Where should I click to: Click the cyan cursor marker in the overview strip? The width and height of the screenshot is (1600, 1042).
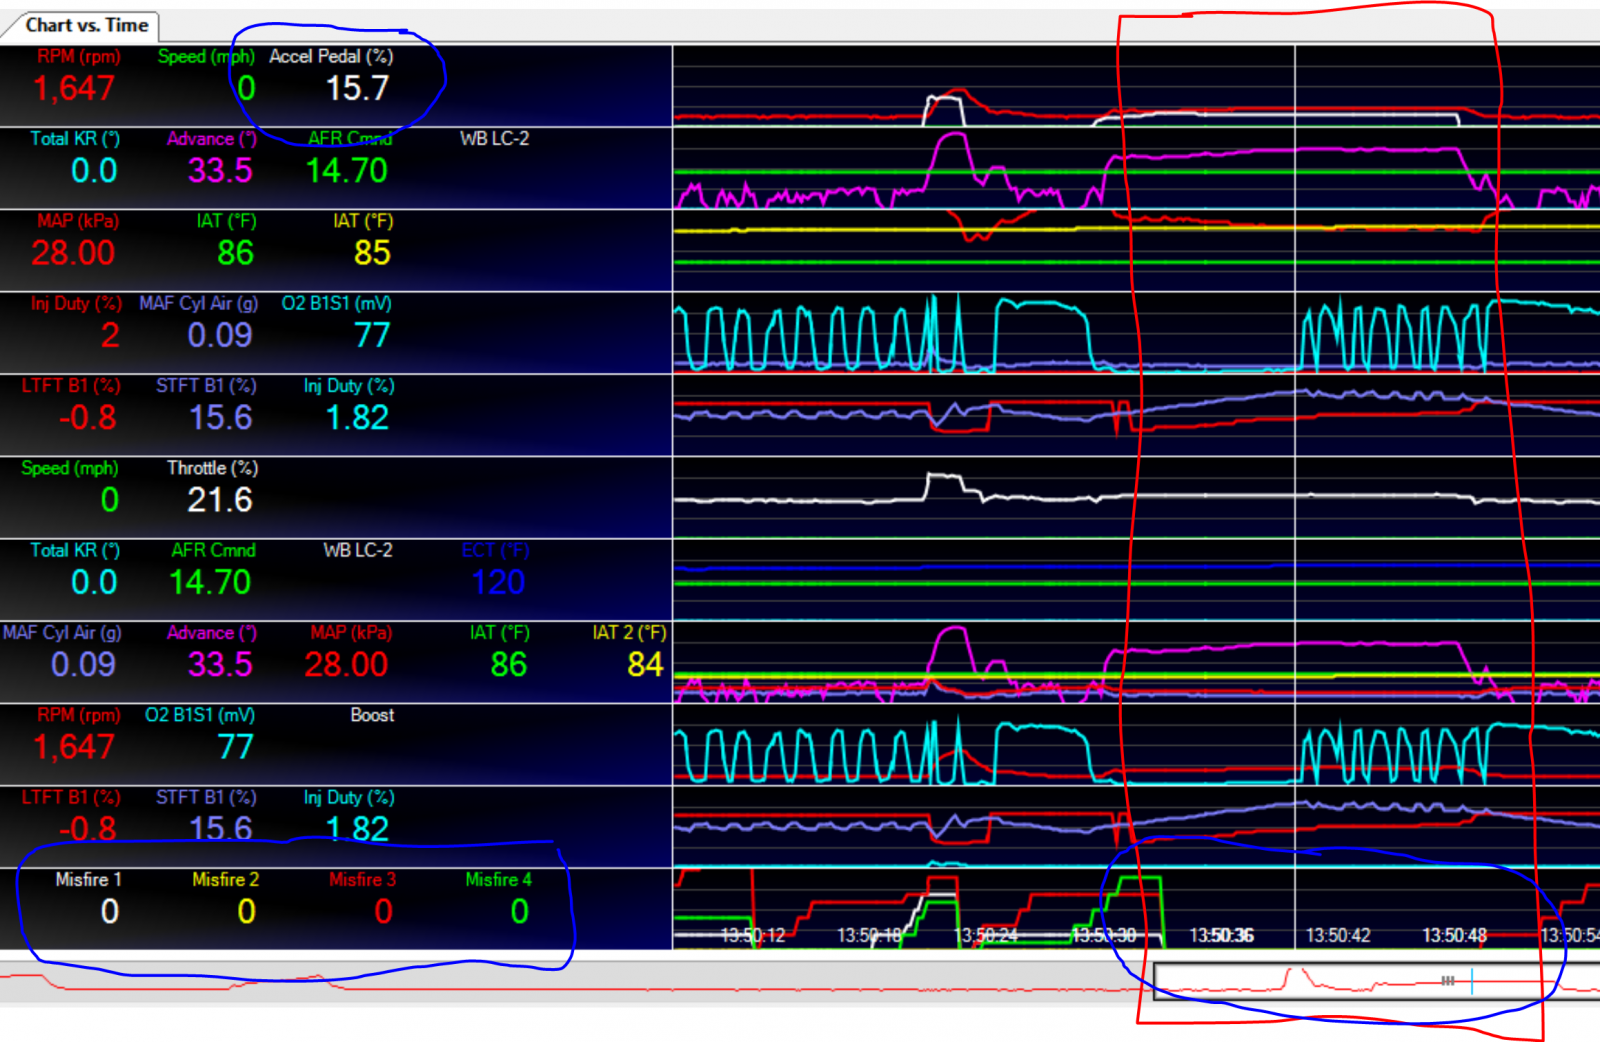(x=1472, y=981)
